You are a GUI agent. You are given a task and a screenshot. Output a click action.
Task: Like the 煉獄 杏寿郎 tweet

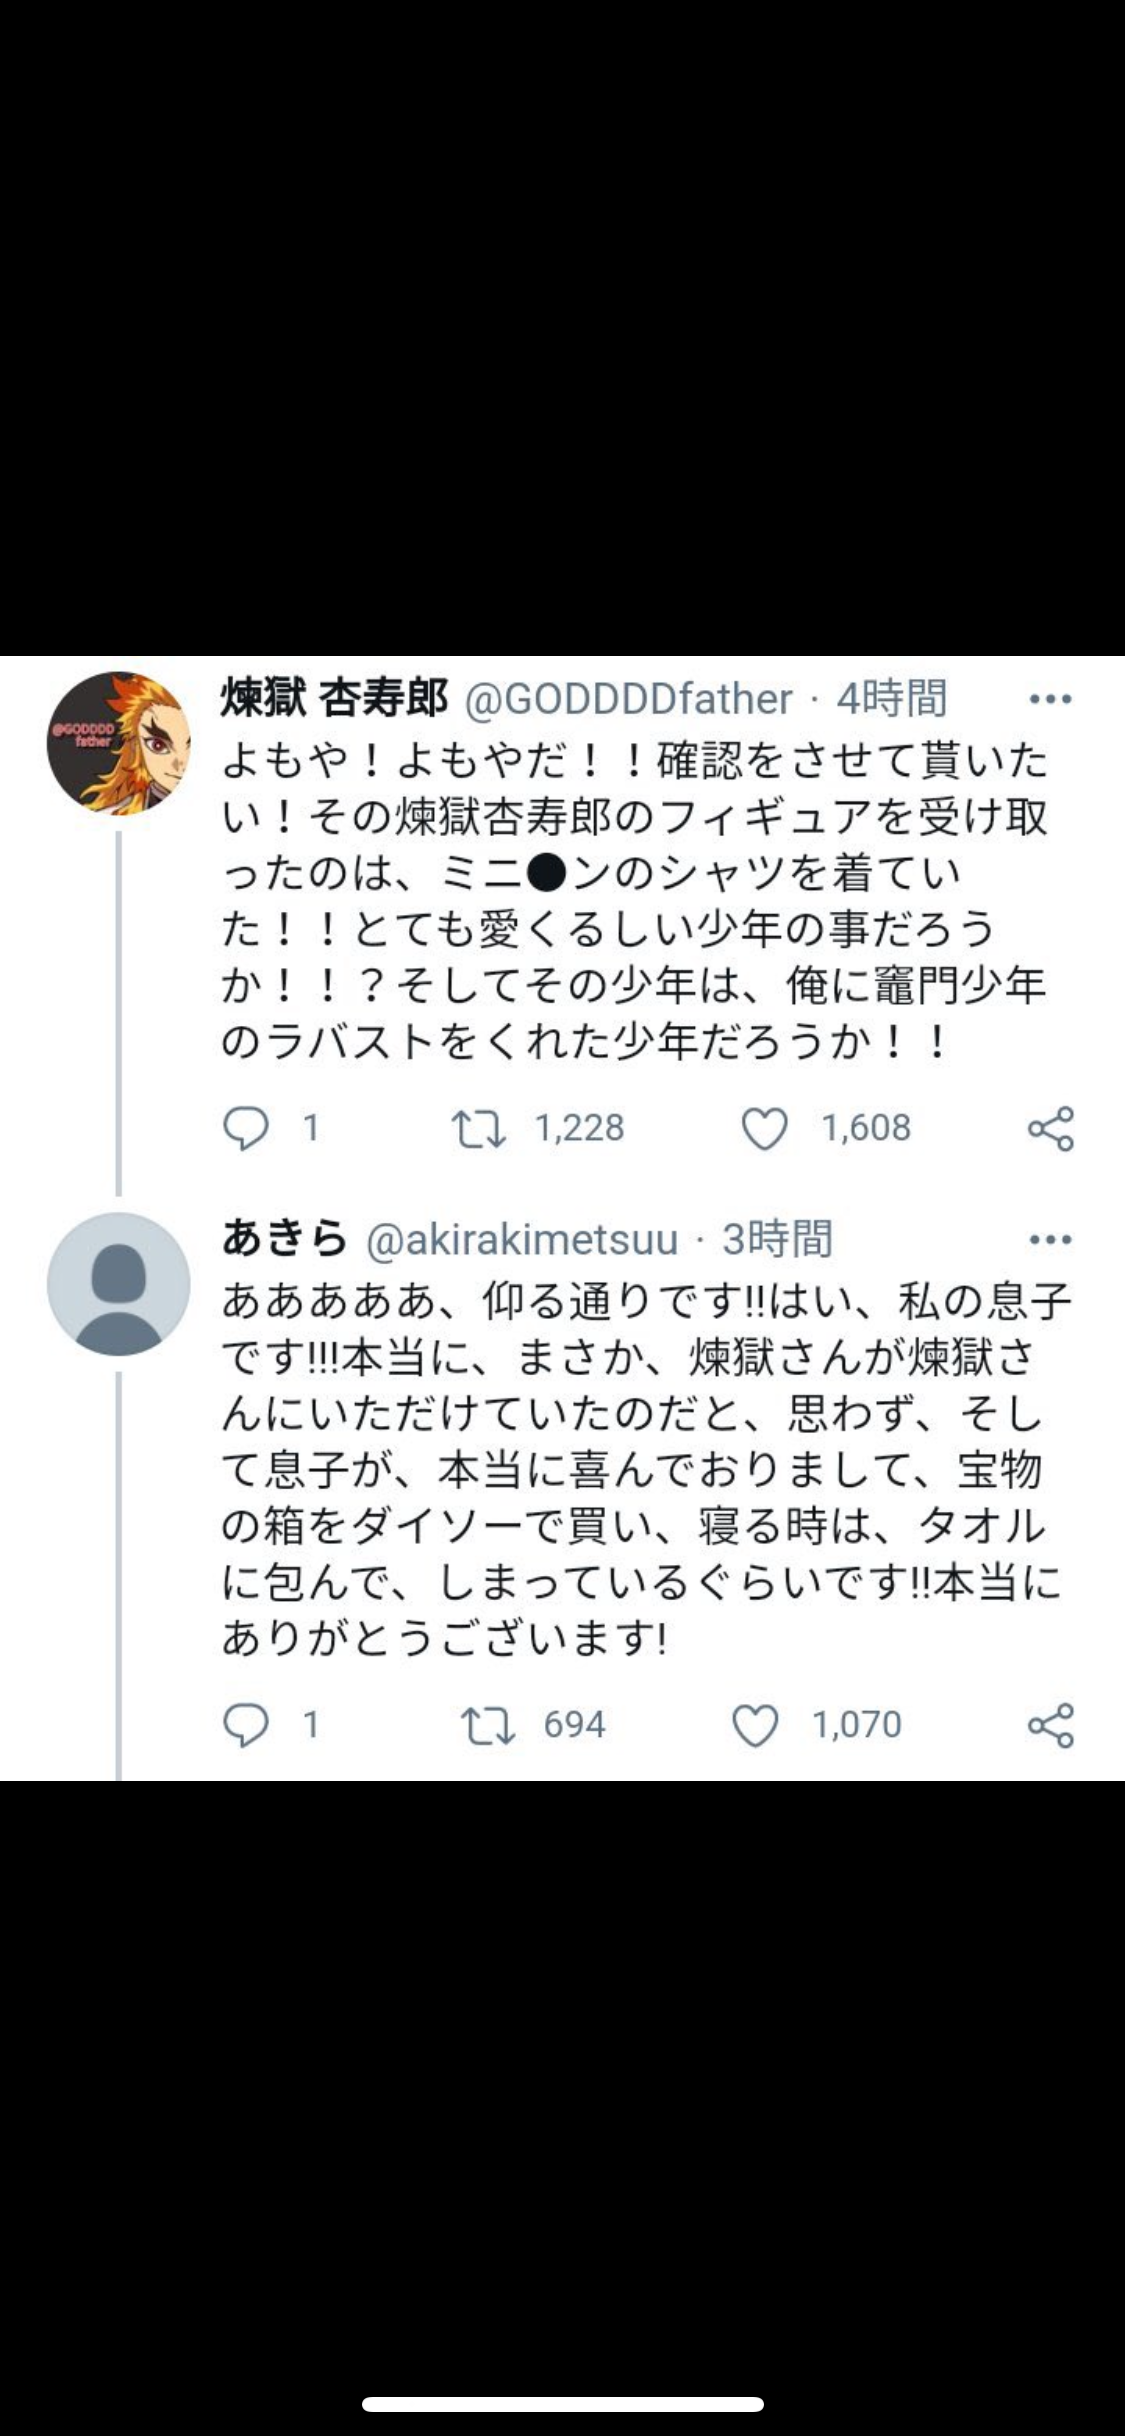point(765,1128)
